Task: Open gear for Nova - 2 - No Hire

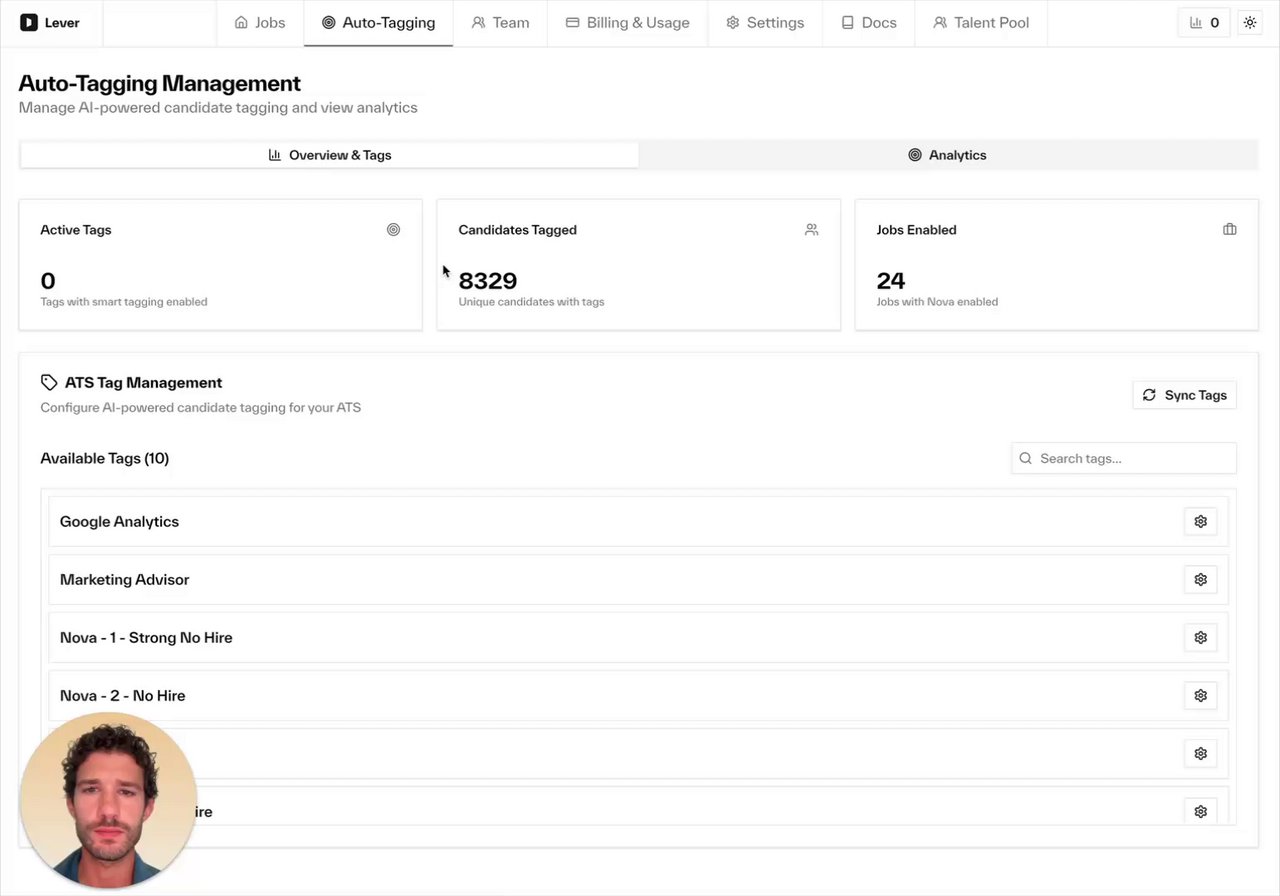Action: tap(1200, 695)
